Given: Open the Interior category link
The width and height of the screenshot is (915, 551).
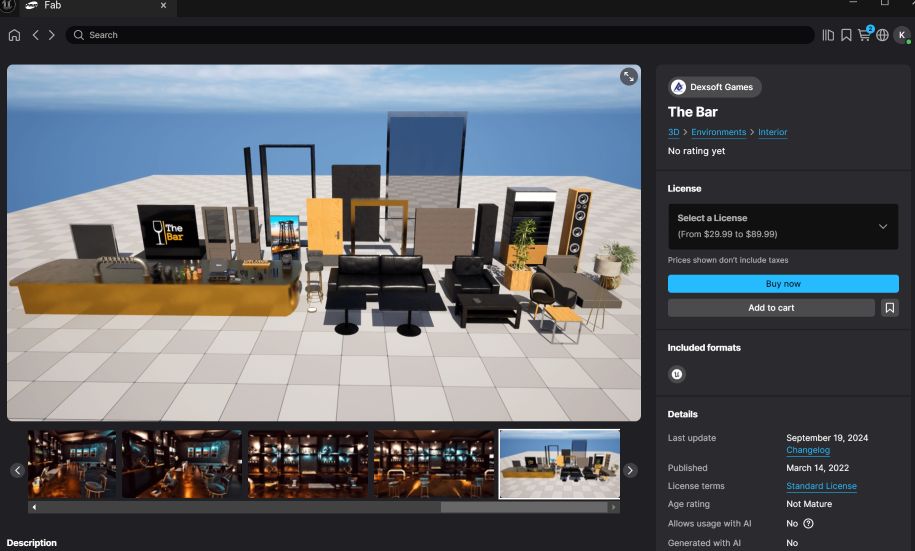Looking at the screenshot, I should coord(773,132).
